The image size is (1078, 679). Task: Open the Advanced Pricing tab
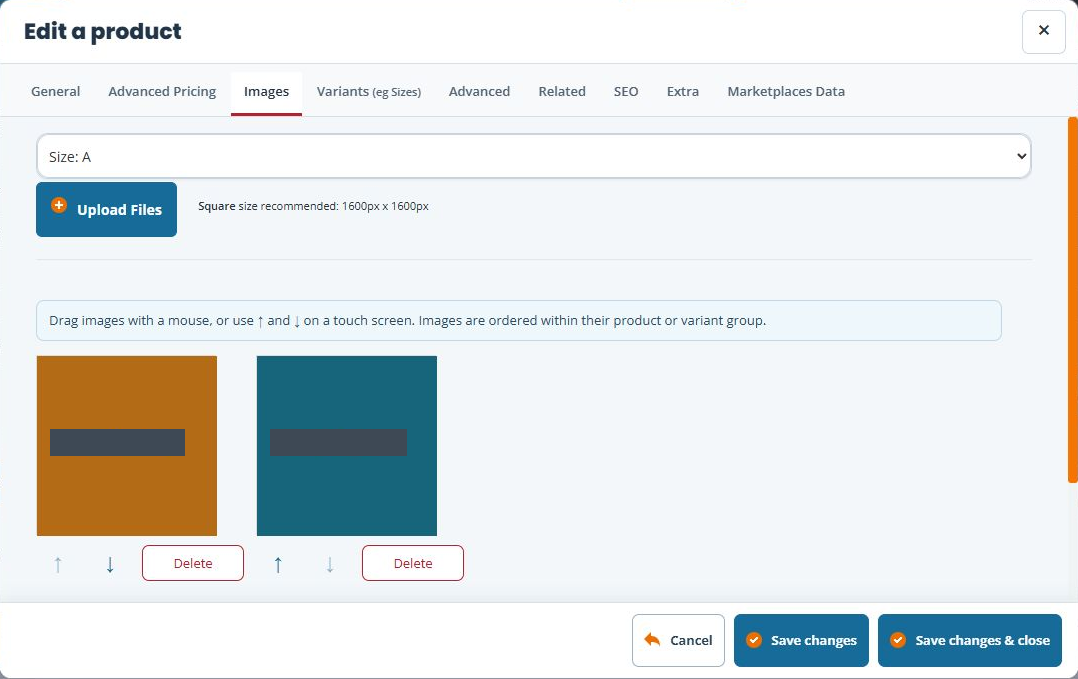click(x=162, y=91)
